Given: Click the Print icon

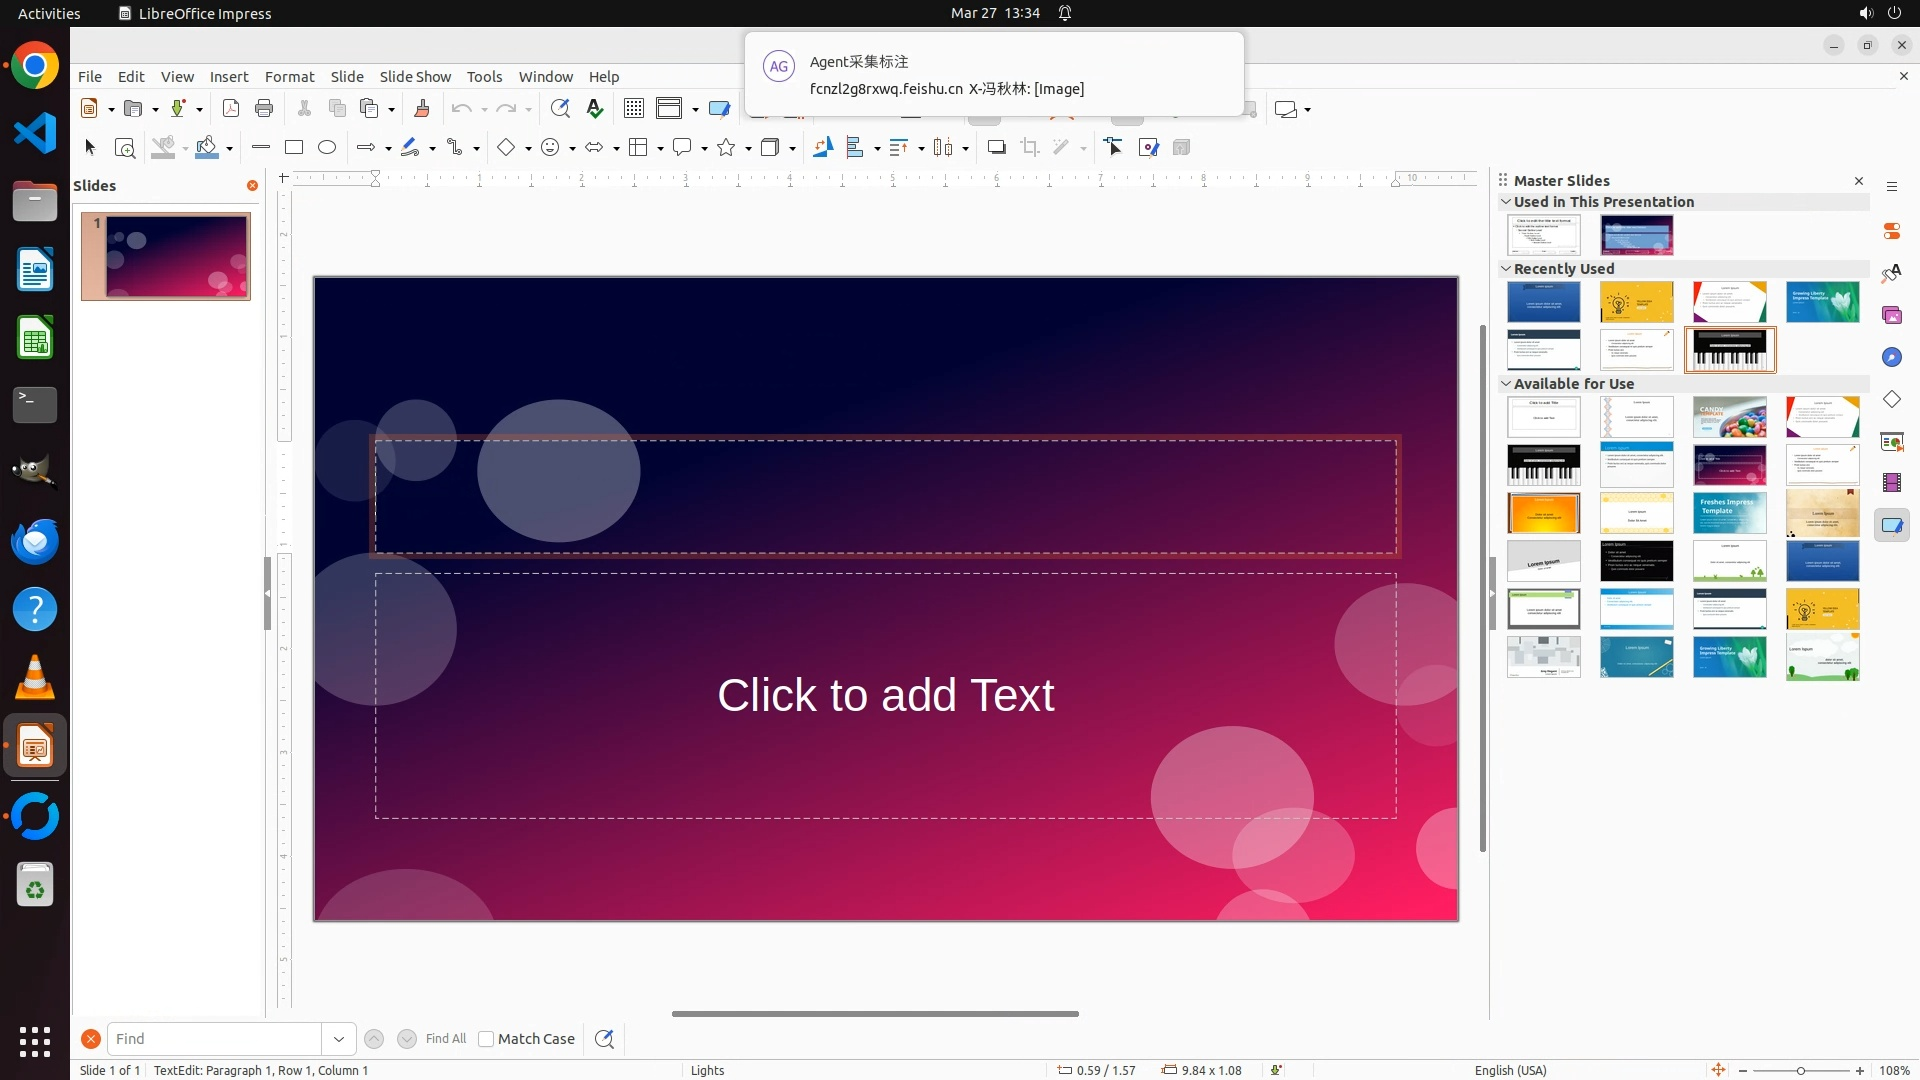Looking at the screenshot, I should click(264, 109).
